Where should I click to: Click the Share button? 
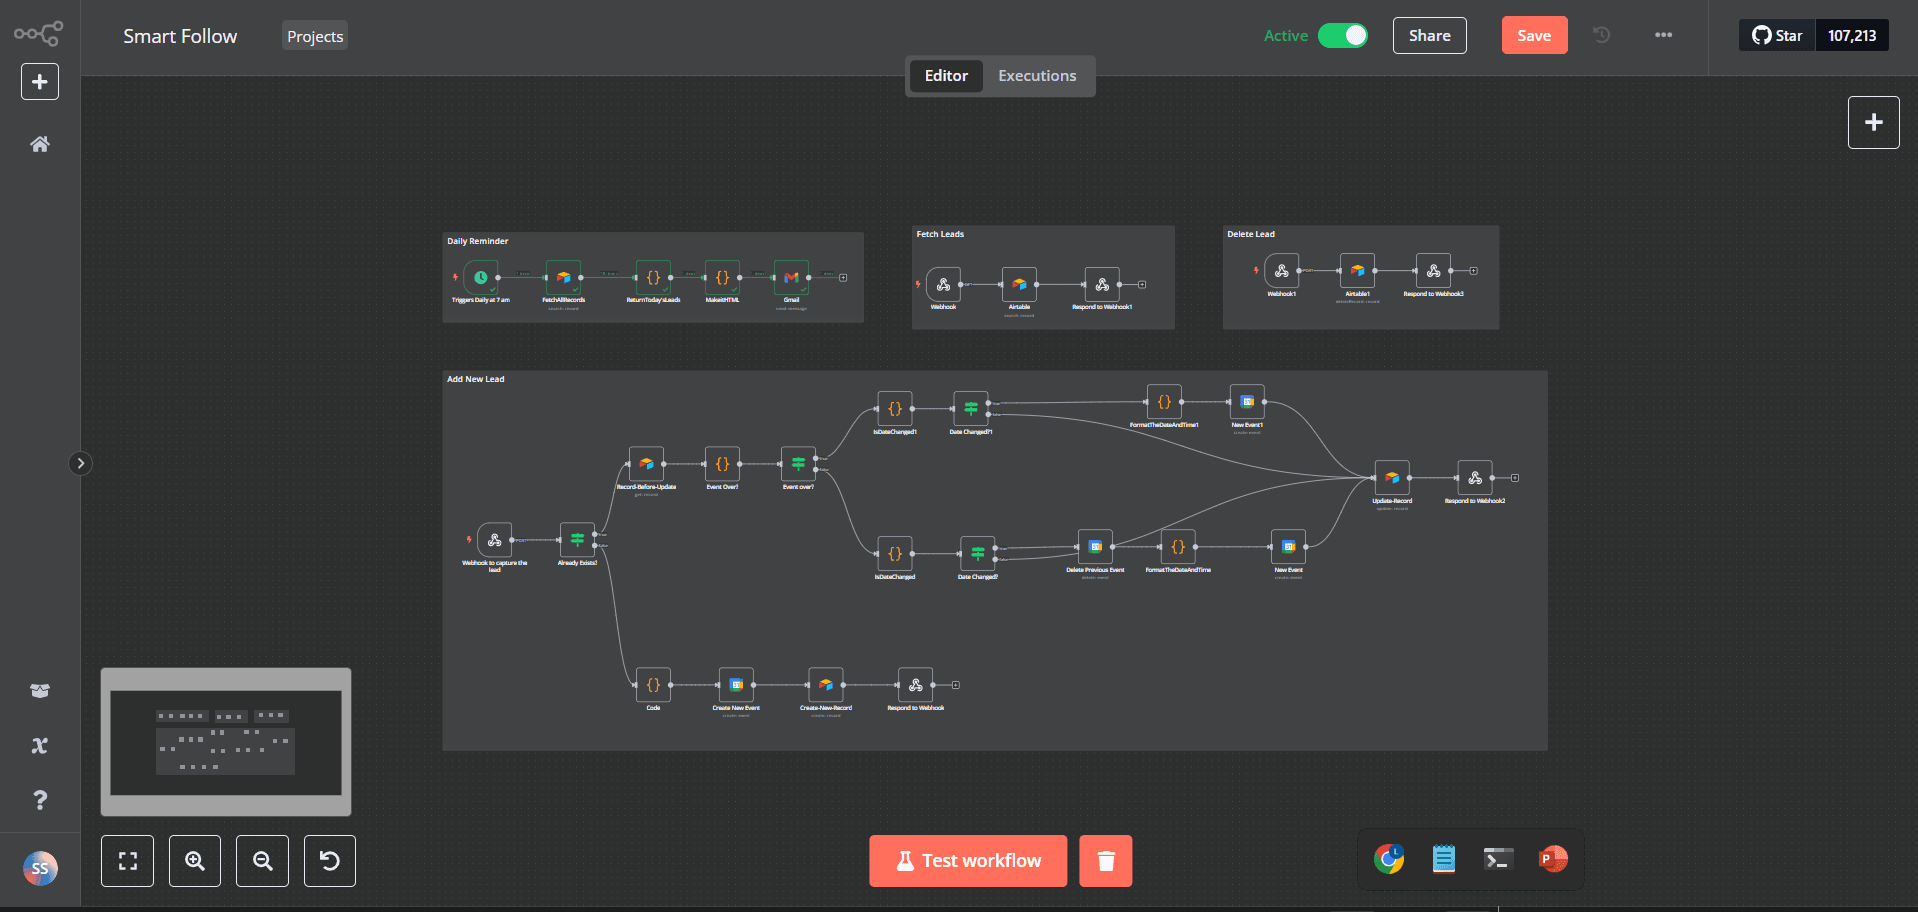[x=1429, y=36]
